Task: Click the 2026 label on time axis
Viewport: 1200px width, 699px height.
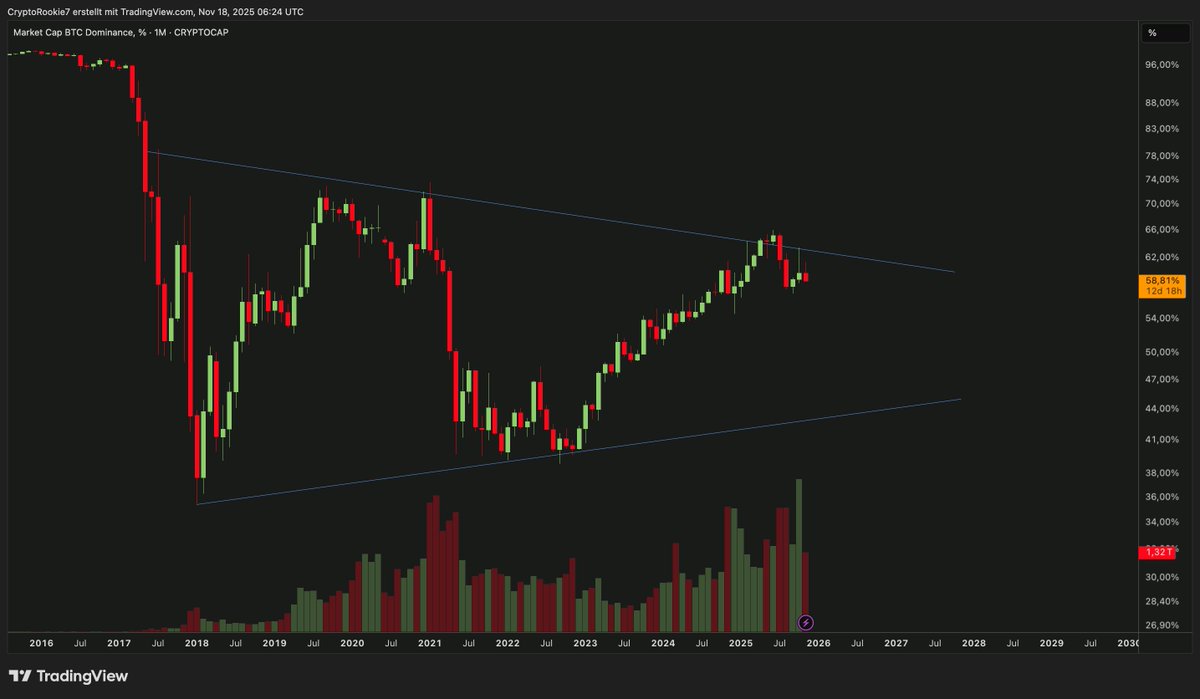Action: tap(818, 645)
